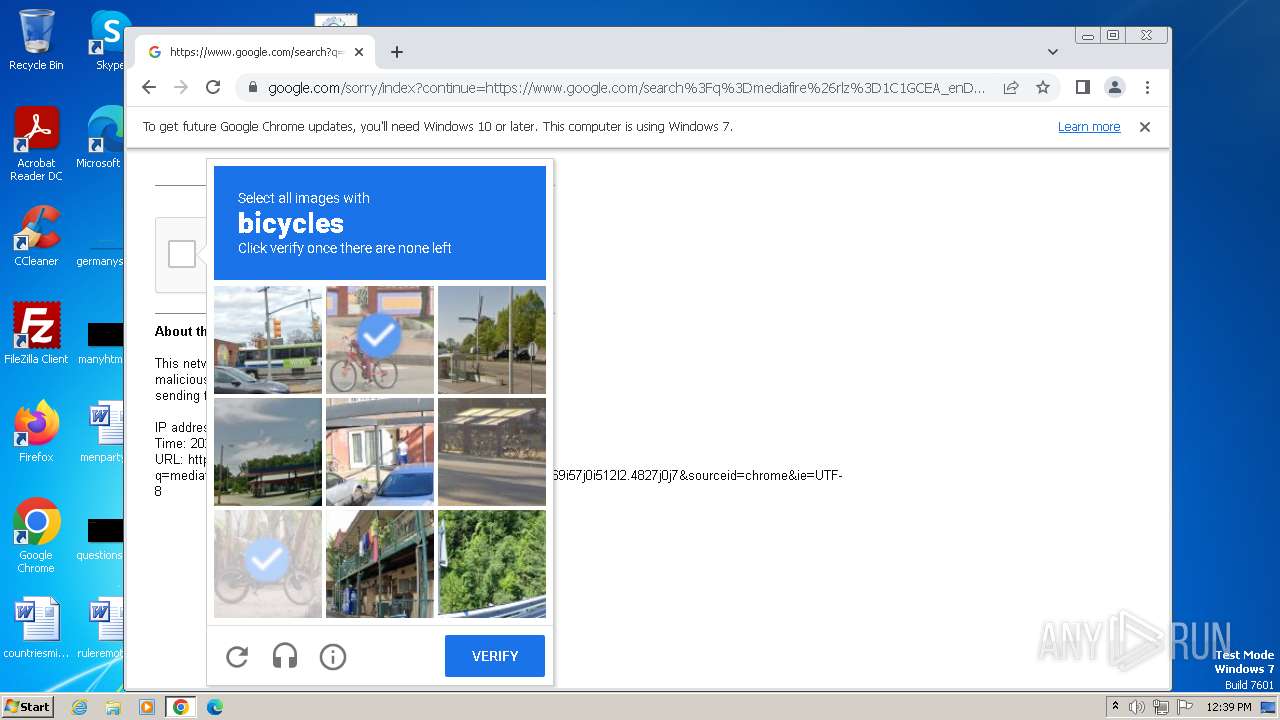Select the blue car near house tile
Image resolution: width=1280 pixels, height=720 pixels.
coord(380,452)
